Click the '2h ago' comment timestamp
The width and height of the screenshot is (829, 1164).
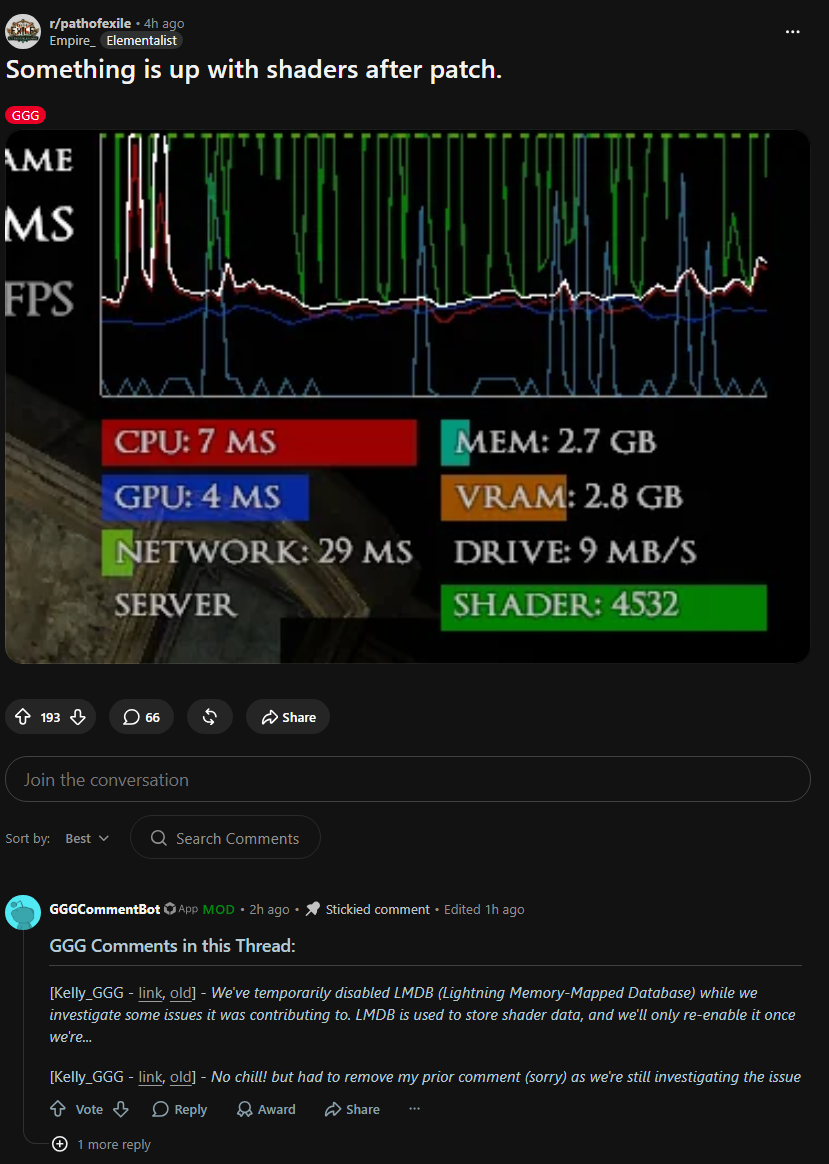click(269, 909)
